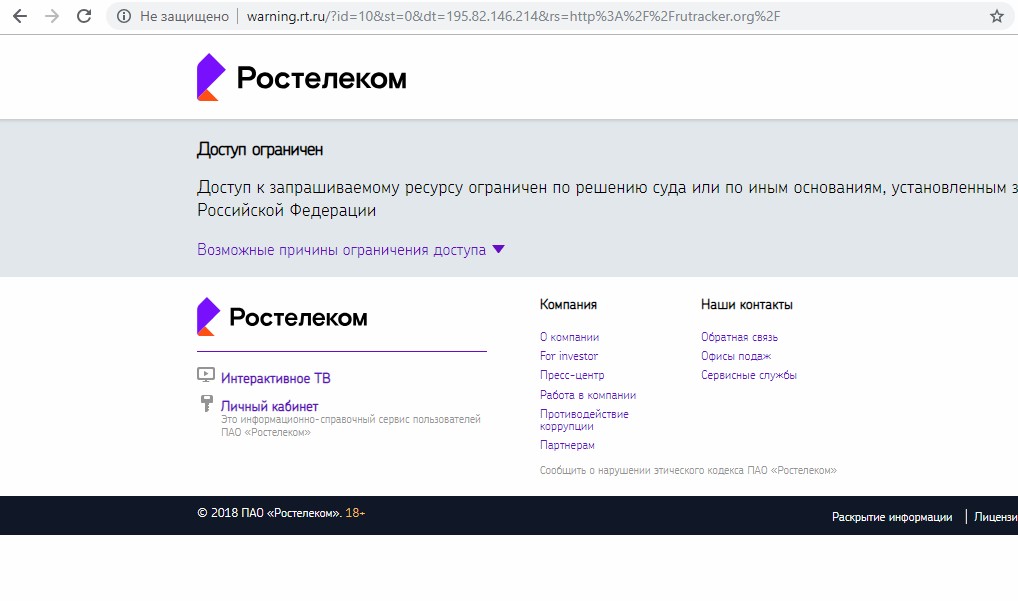This screenshot has width=1018, height=601.
Task: Click the Не защищено security label
Action: click(184, 16)
